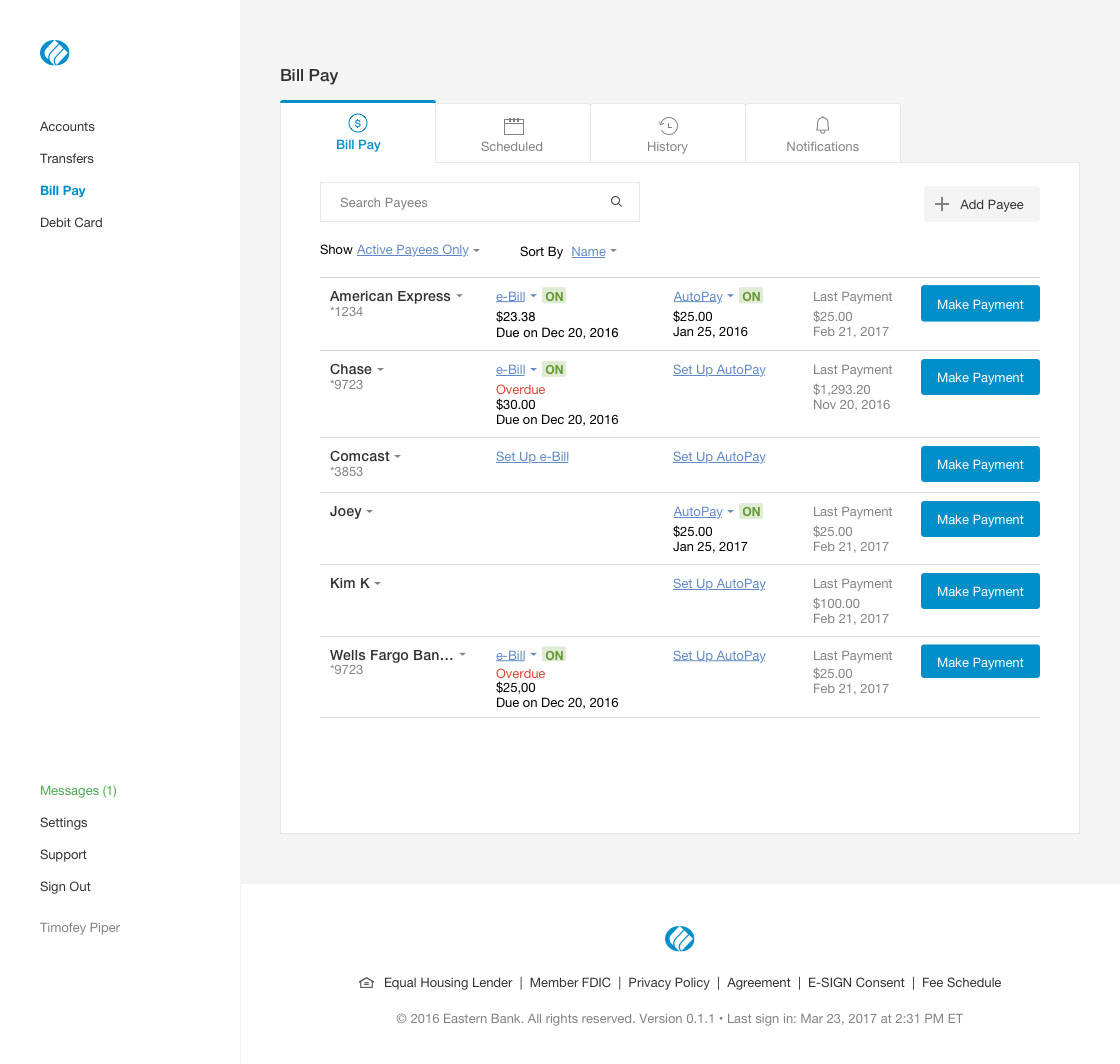Open the Member FDIC footer link

[x=570, y=983]
